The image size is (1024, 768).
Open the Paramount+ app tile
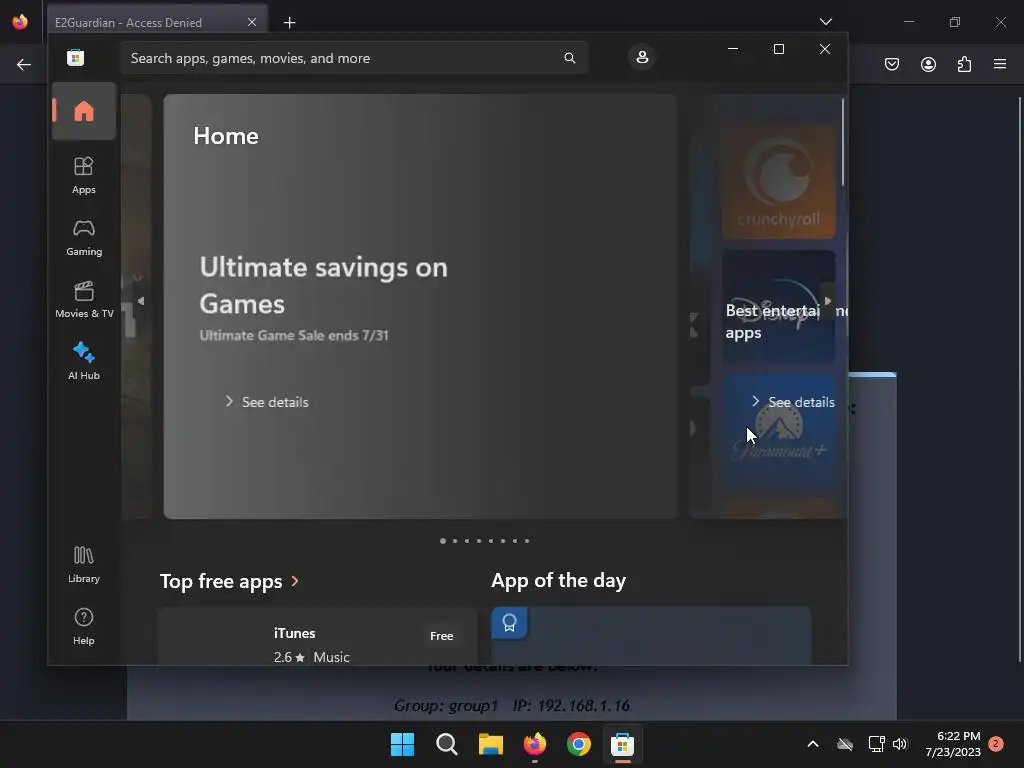[778, 431]
